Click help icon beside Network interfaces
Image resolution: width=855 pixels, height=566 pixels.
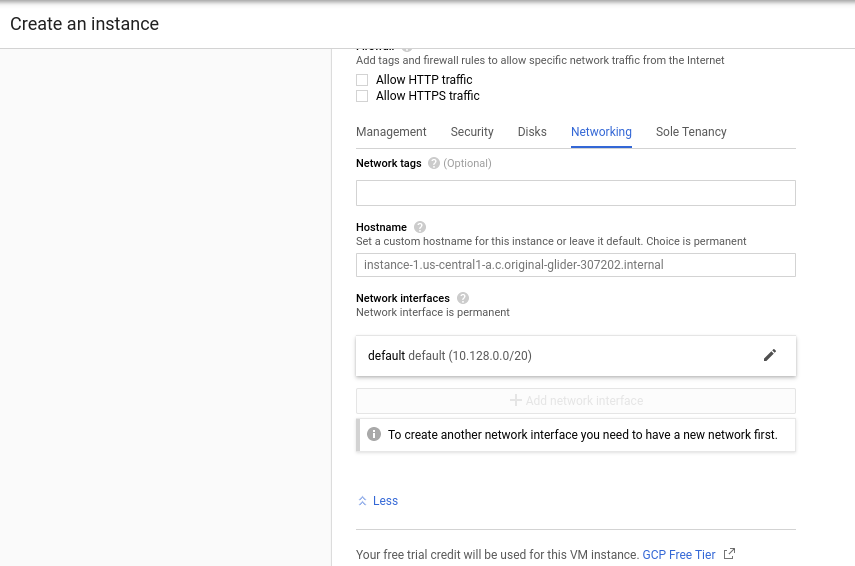[462, 298]
